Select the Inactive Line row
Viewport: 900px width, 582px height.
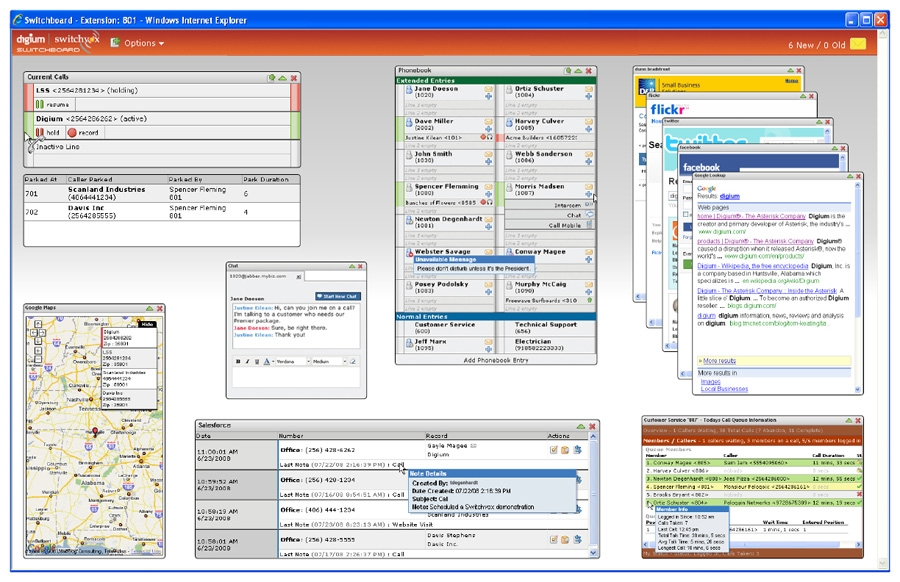162,147
